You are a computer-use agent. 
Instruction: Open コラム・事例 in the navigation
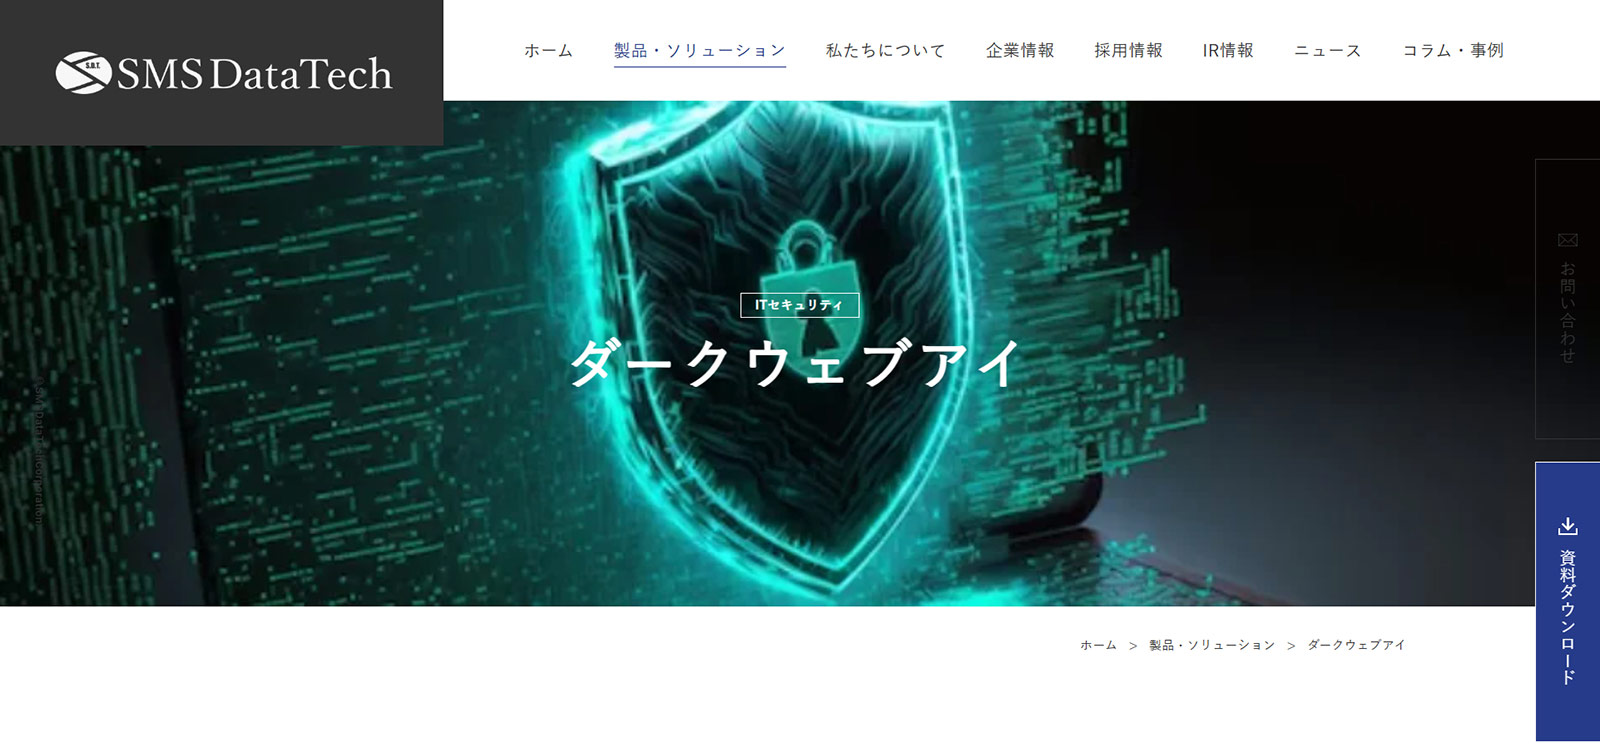(1453, 50)
